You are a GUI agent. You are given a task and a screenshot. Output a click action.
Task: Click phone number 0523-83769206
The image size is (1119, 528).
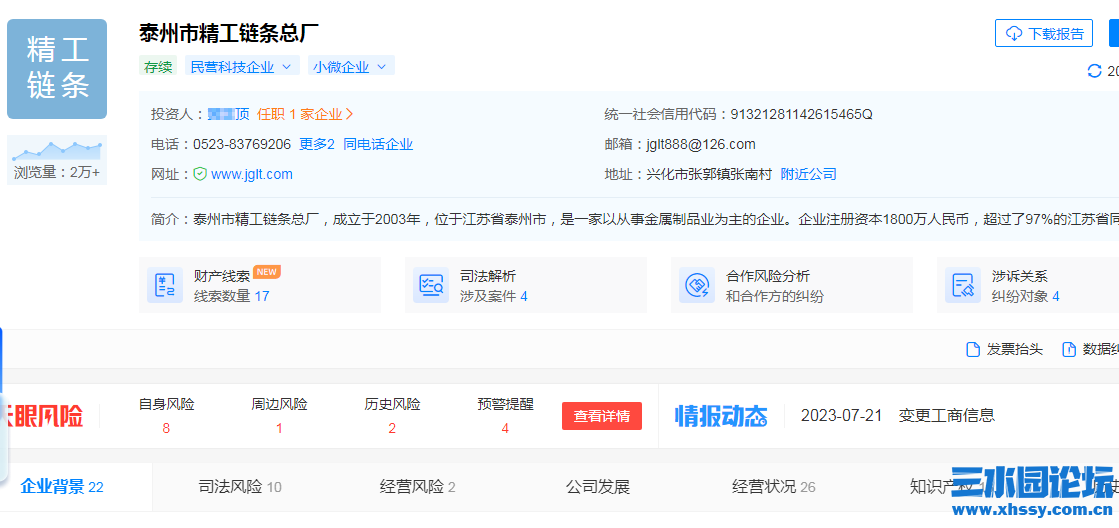(242, 144)
